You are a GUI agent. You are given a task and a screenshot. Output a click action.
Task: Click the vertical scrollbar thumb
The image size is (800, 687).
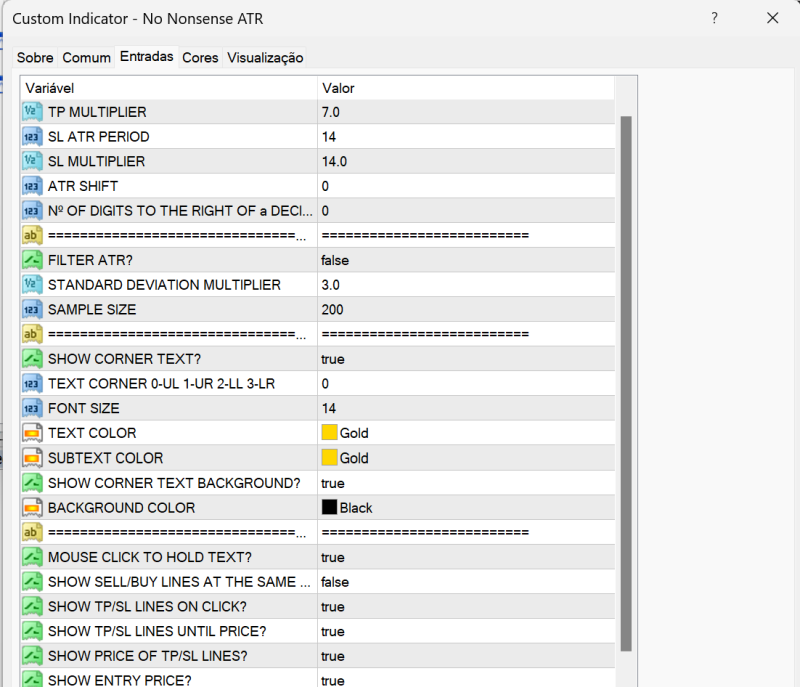tap(626, 384)
